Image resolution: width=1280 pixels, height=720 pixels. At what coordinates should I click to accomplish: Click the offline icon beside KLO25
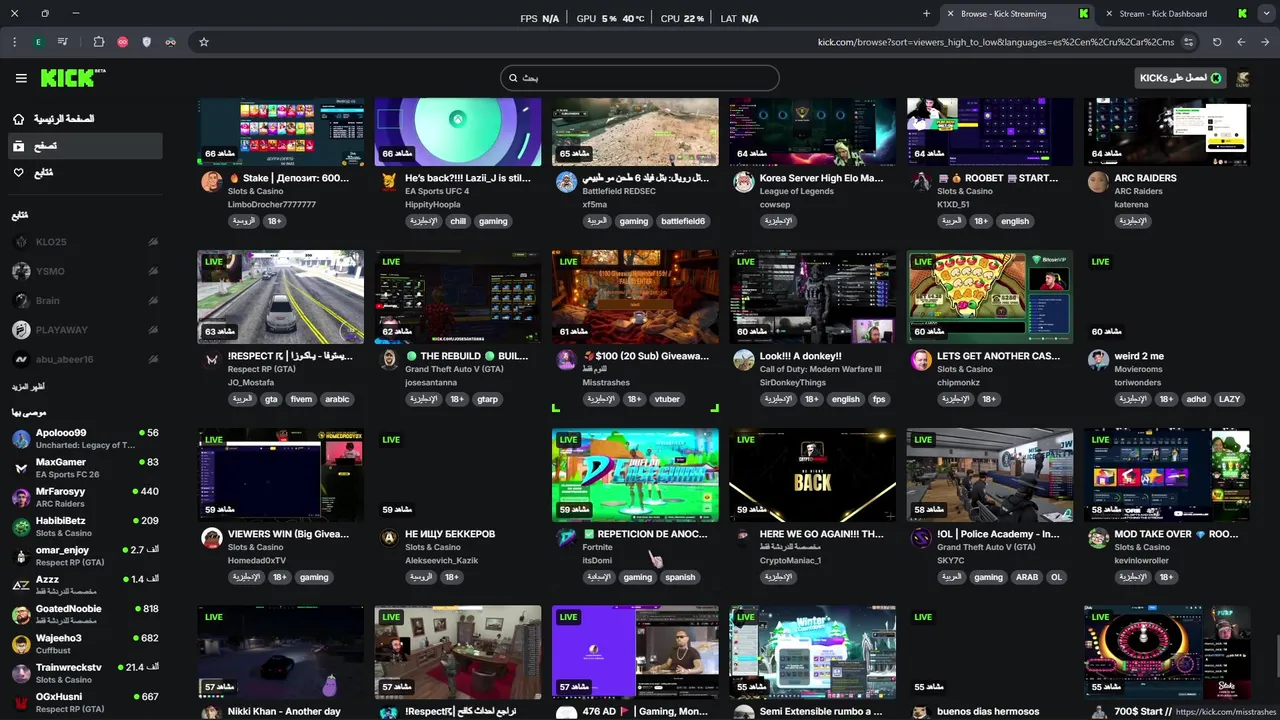pyautogui.click(x=153, y=242)
